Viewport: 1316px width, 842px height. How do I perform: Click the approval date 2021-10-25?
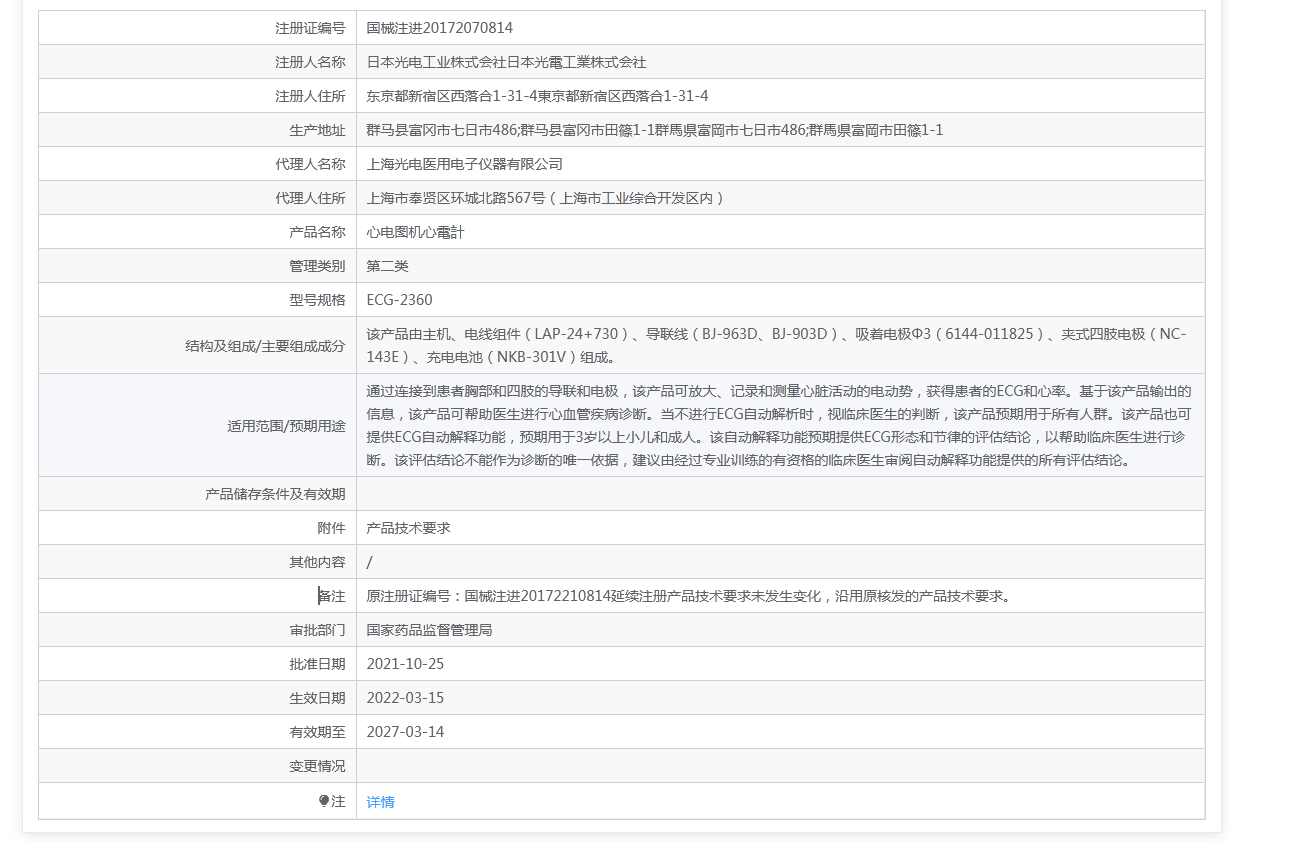[405, 664]
